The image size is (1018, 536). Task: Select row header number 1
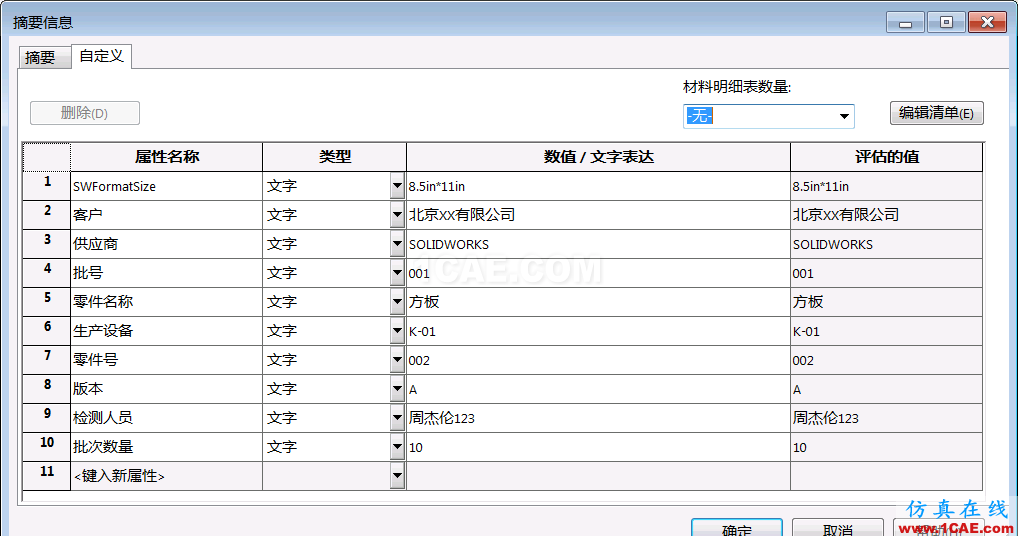(47, 186)
